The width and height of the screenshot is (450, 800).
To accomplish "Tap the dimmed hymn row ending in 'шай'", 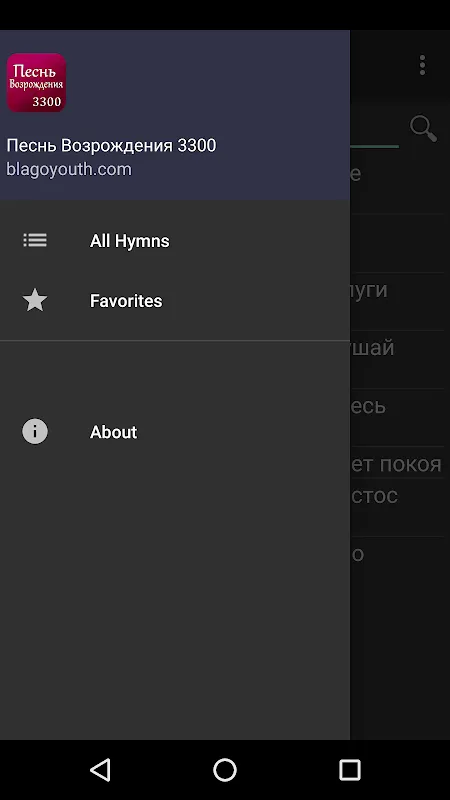I will tap(400, 359).
